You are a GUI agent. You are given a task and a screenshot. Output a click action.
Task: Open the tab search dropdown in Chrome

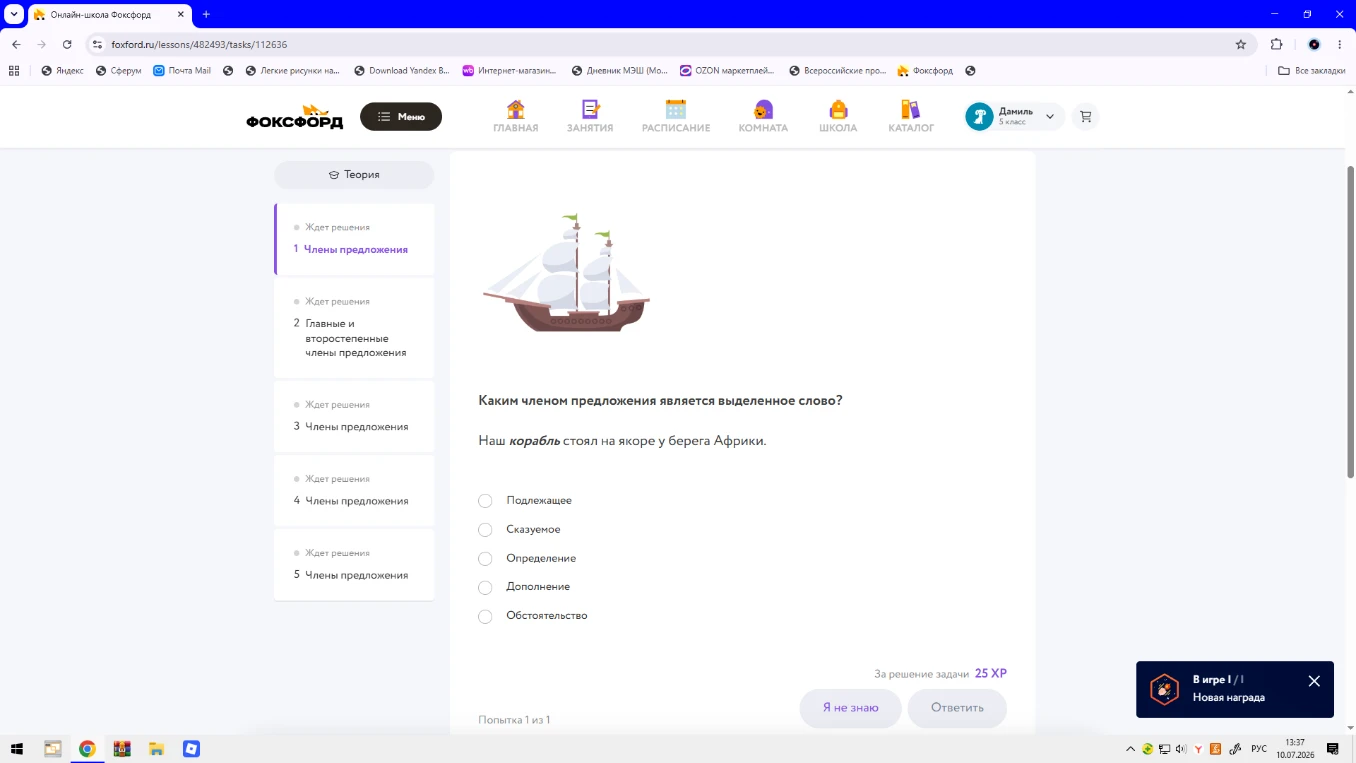click(14, 14)
